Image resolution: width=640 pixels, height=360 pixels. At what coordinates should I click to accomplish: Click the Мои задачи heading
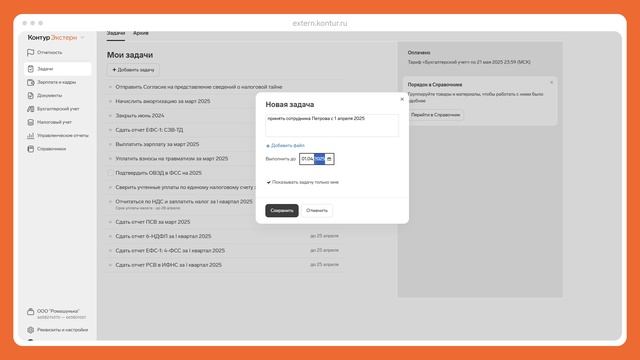click(130, 55)
